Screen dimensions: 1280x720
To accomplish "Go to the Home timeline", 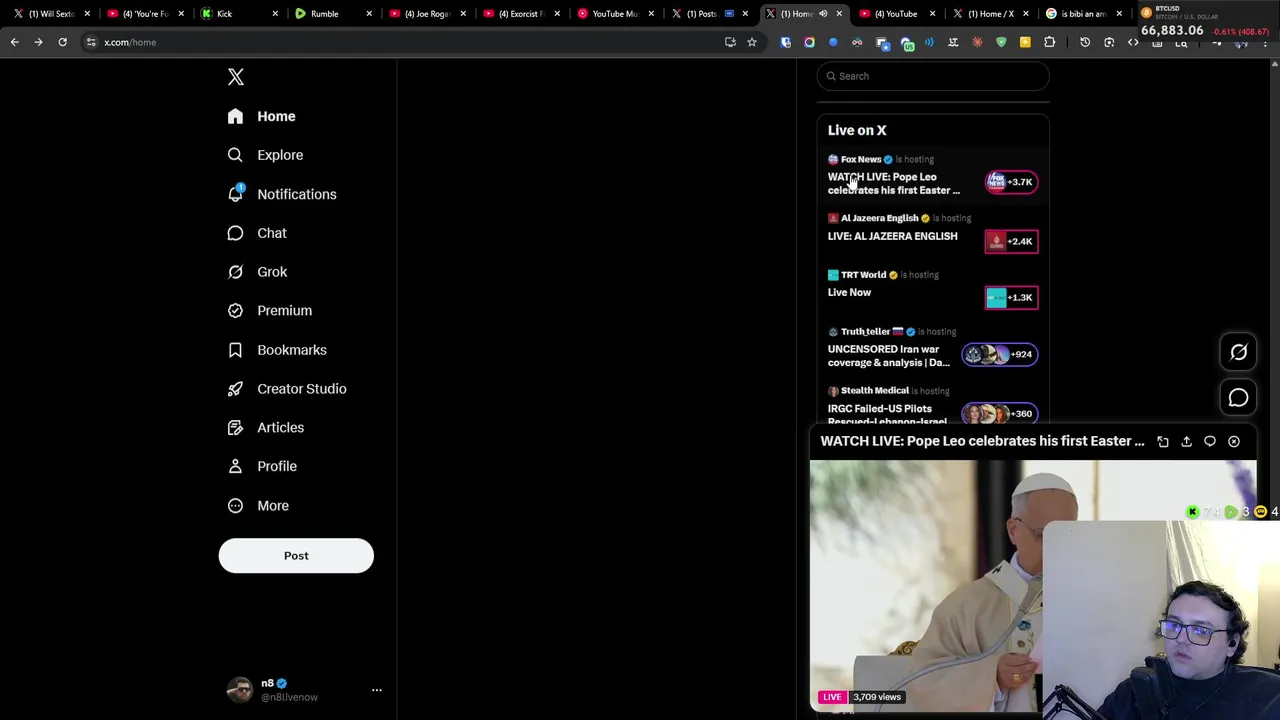I will click(262, 116).
